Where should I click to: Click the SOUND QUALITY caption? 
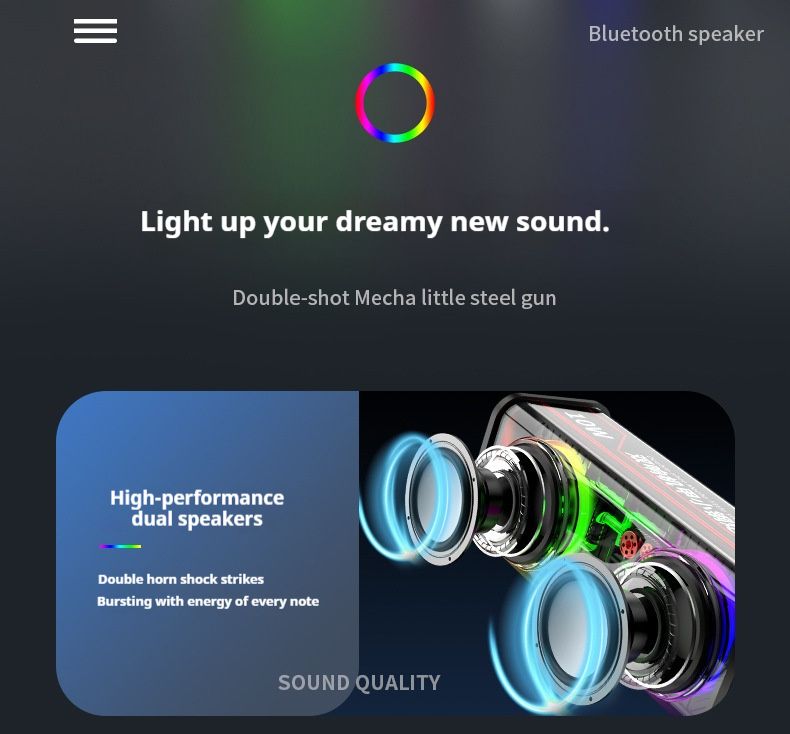359,683
